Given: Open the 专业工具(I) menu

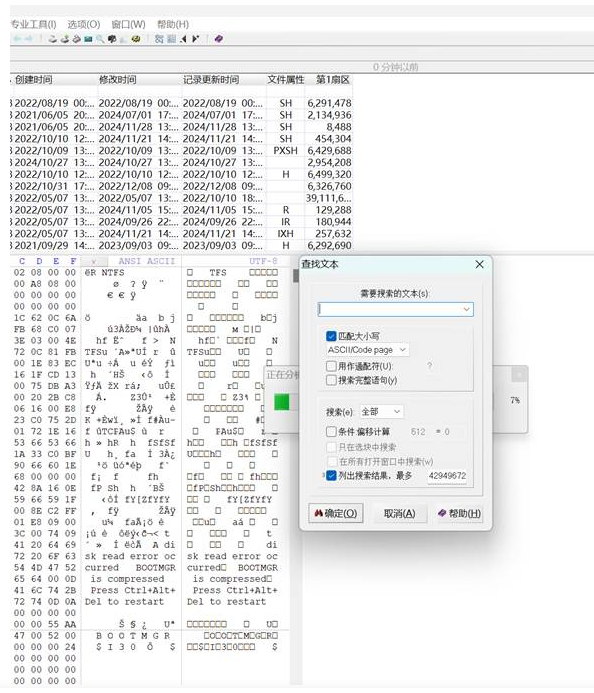Looking at the screenshot, I should tap(34, 24).
